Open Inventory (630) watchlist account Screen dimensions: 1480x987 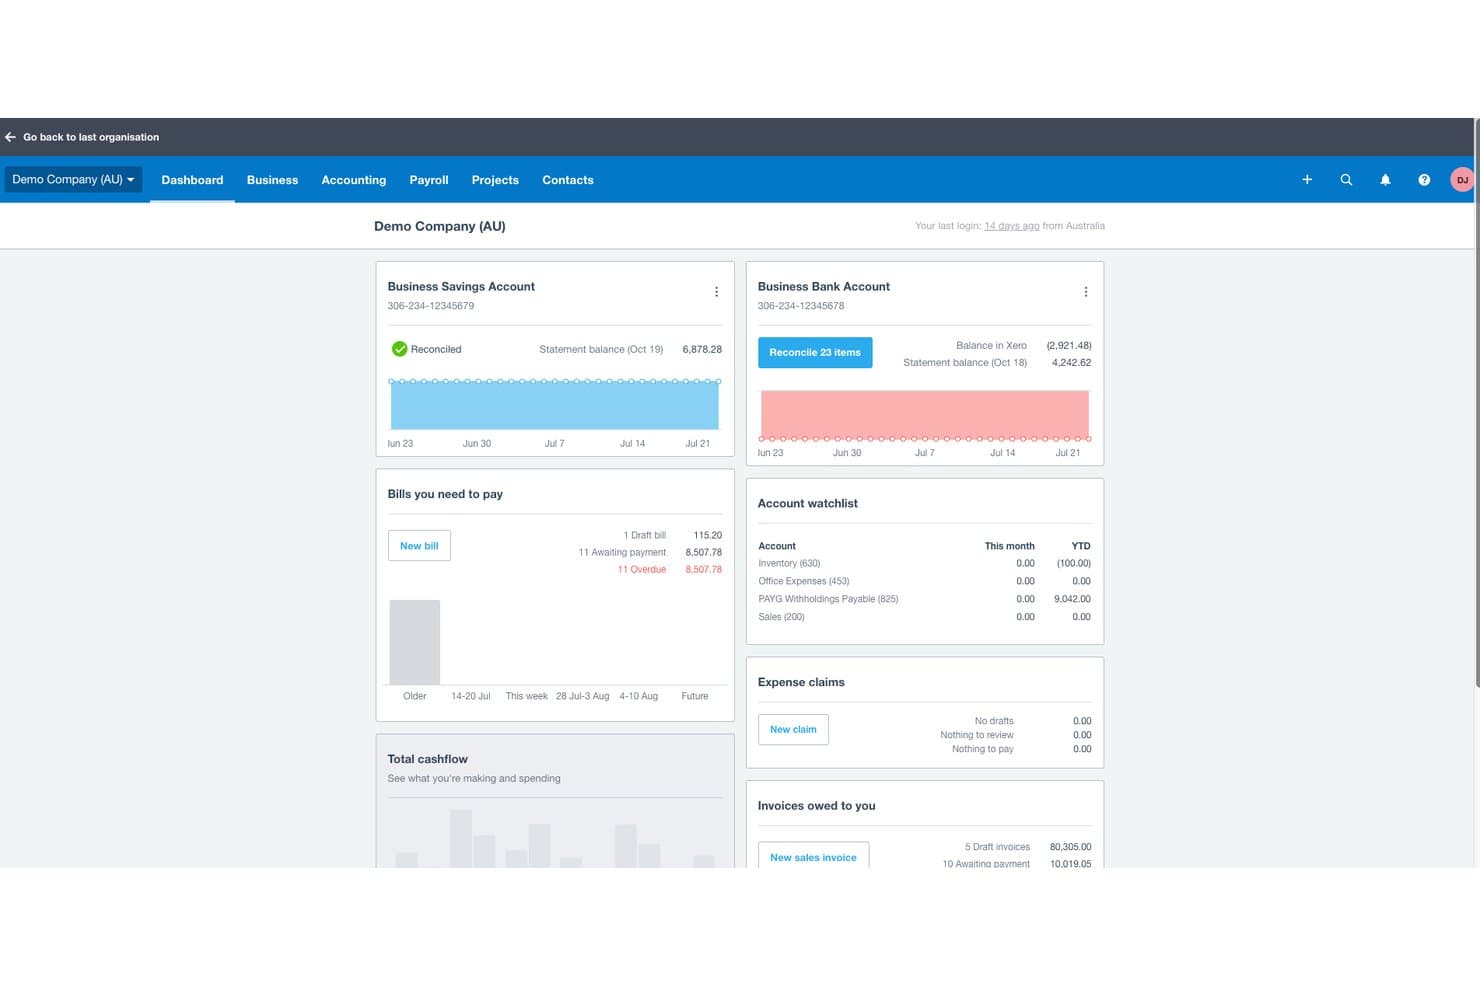(789, 563)
